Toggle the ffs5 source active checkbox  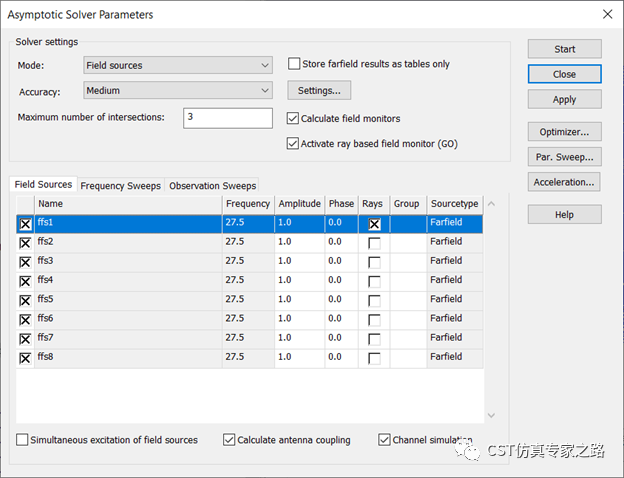(25, 301)
